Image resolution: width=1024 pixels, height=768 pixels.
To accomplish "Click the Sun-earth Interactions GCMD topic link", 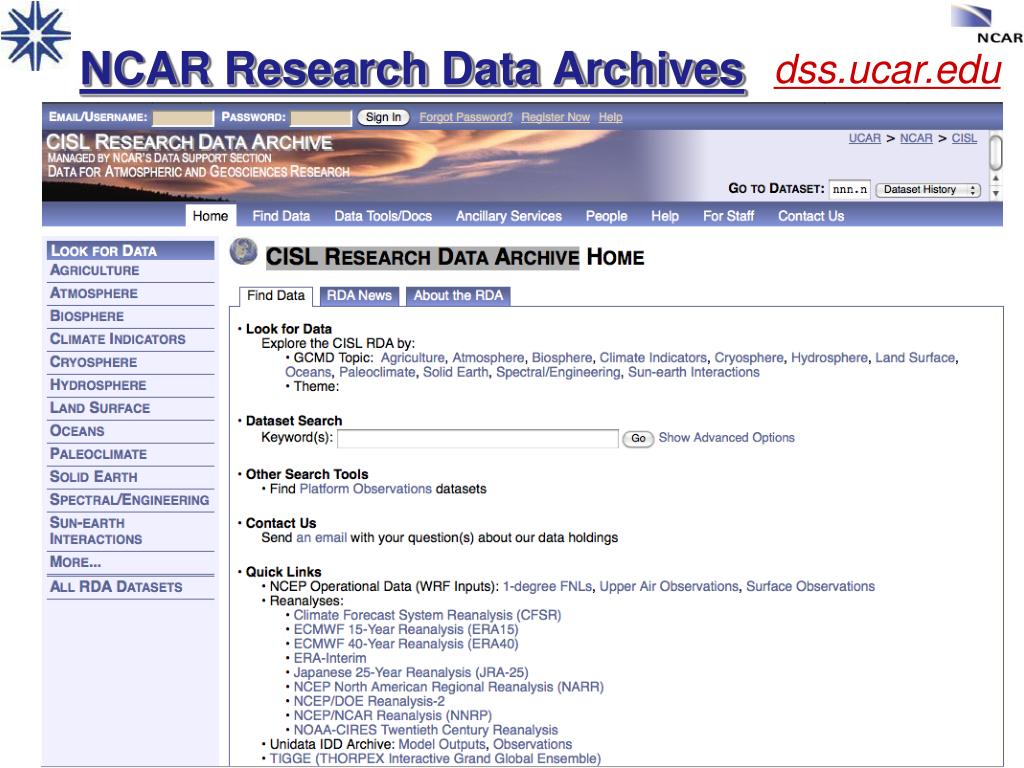I will pyautogui.click(x=694, y=372).
